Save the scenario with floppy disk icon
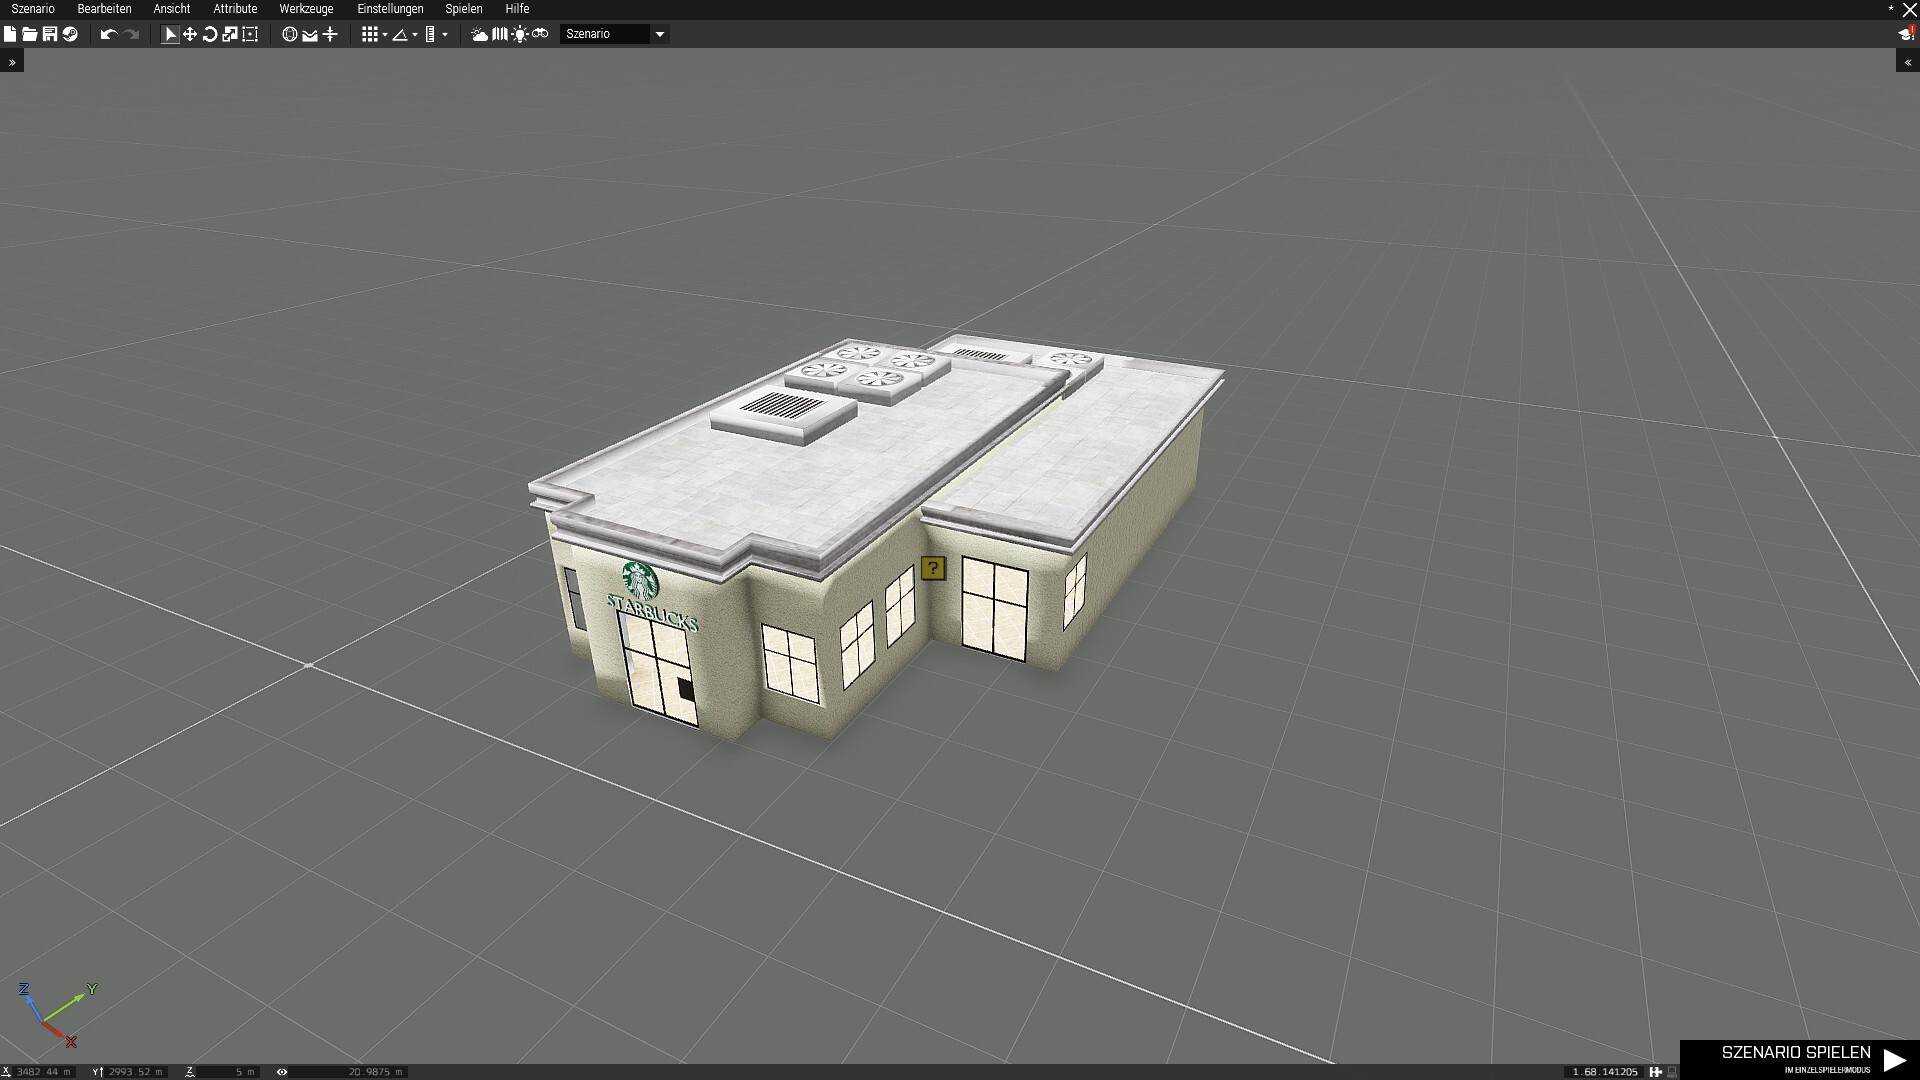1920x1080 pixels. (49, 34)
